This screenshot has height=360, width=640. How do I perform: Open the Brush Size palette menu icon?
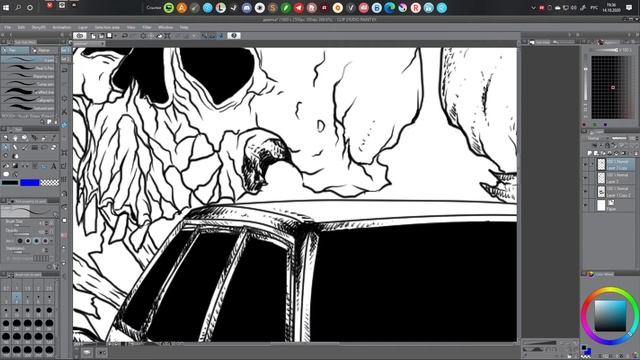click(x=4, y=275)
